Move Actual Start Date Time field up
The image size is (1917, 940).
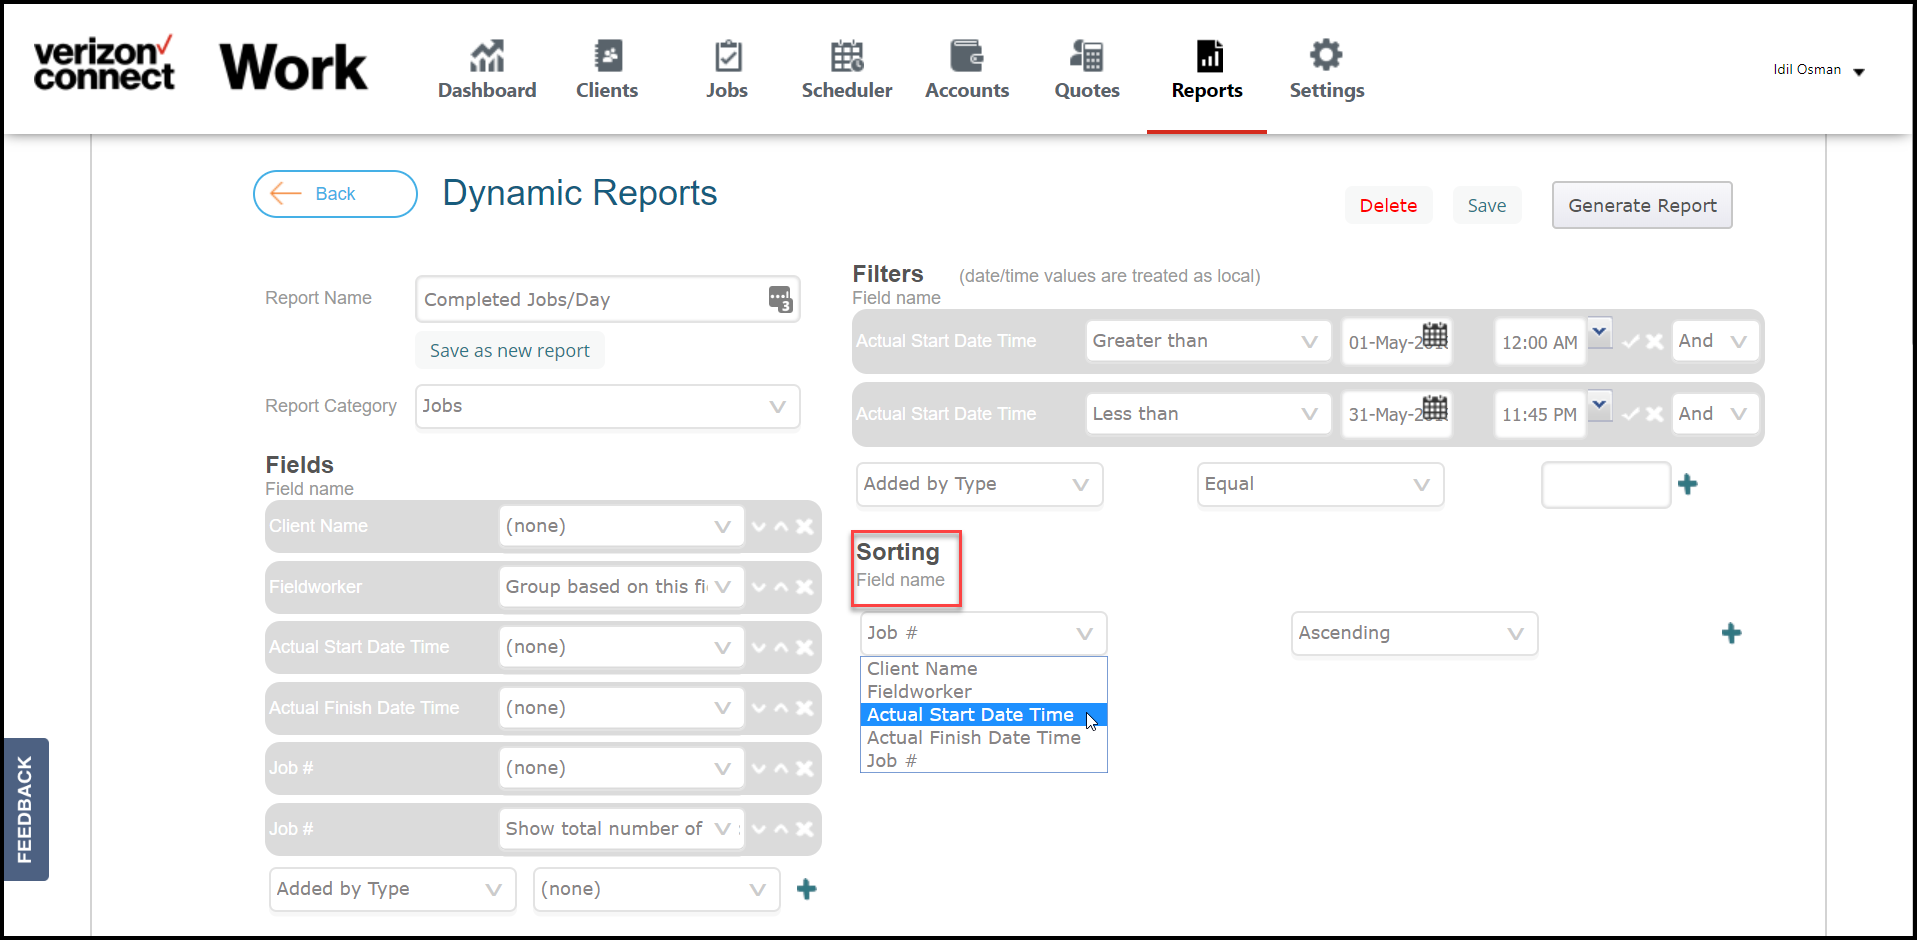pos(781,648)
